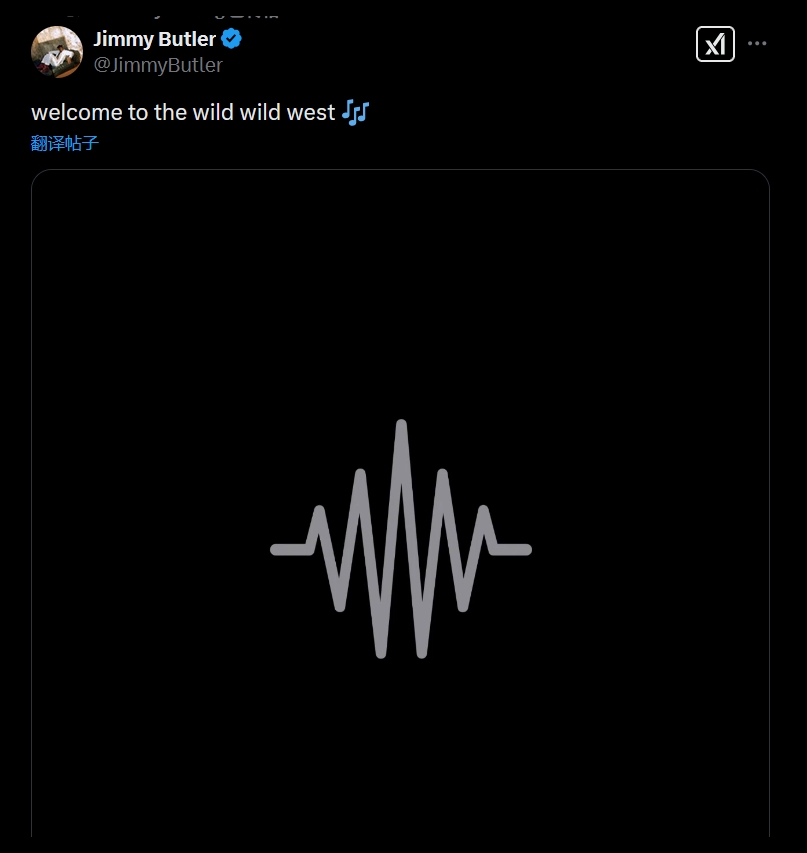Click the blue verified checkmark badge
Screen dimensions: 807x853
click(x=231, y=39)
